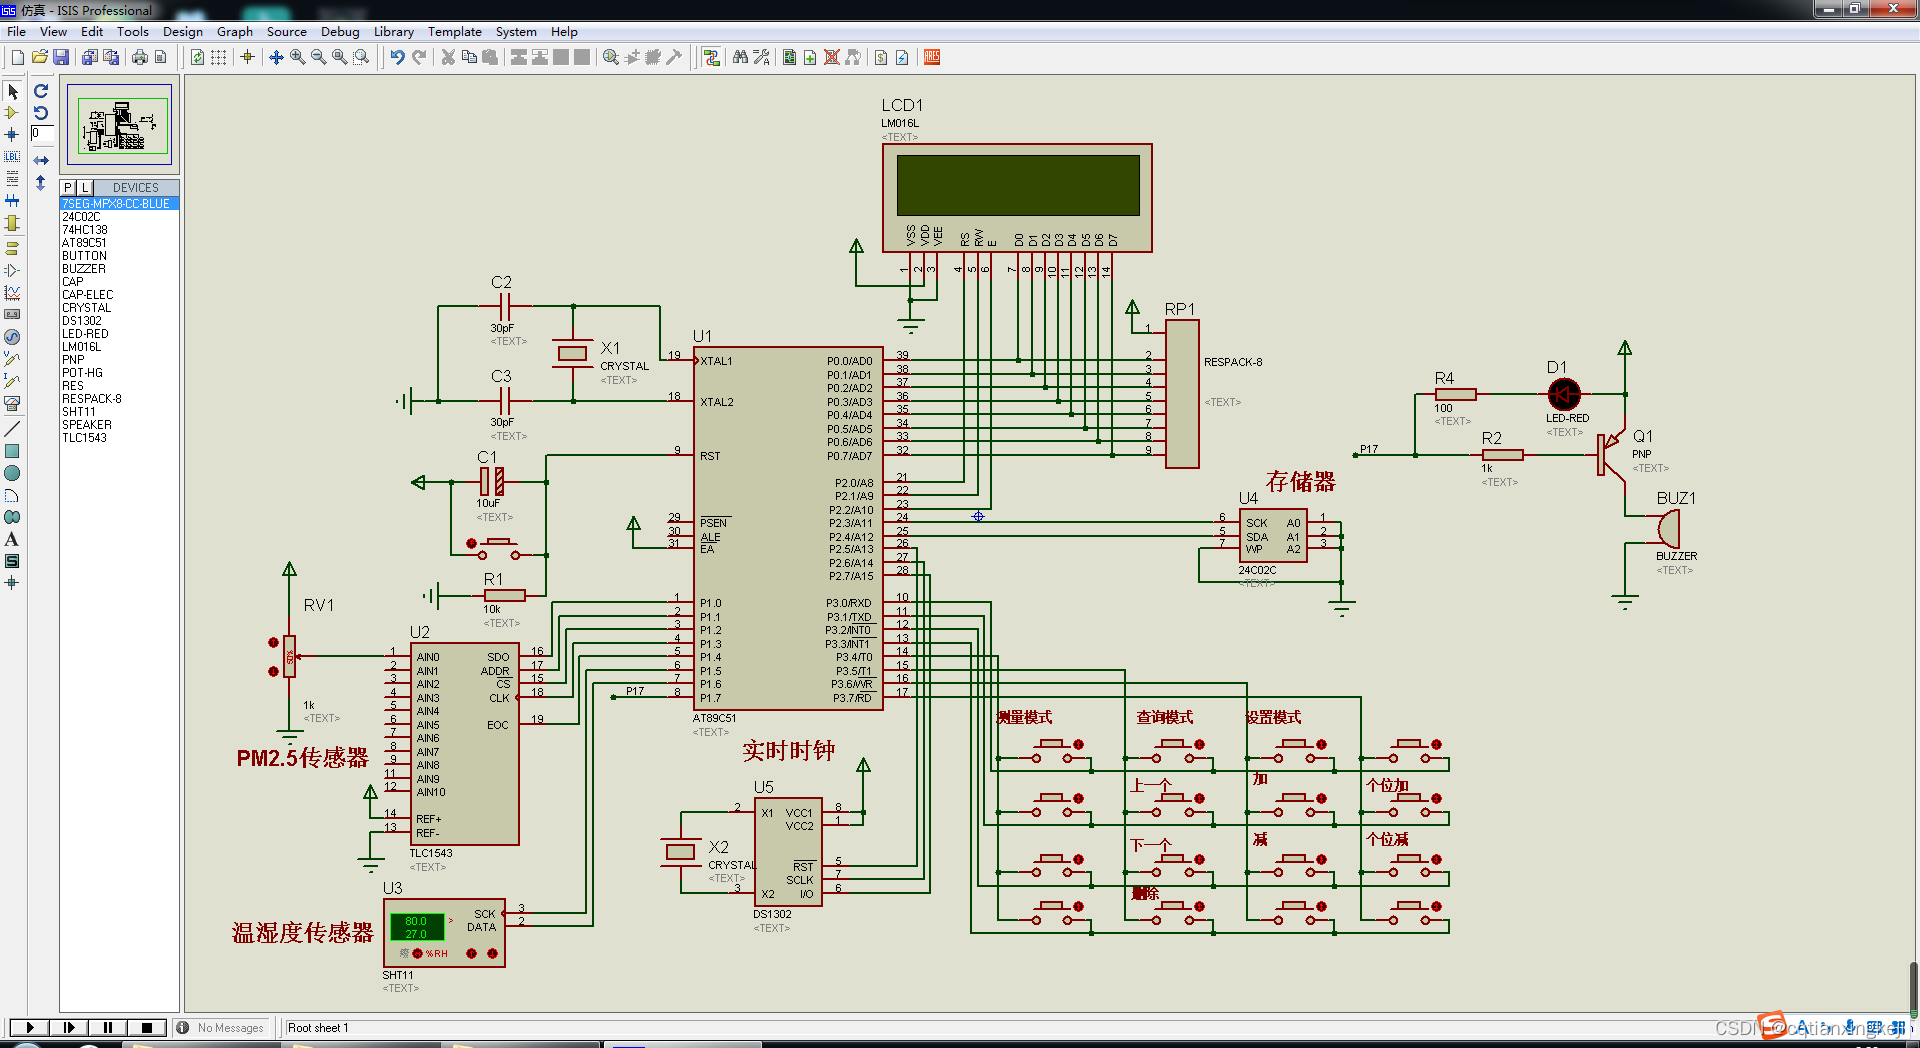This screenshot has height=1048, width=1920.
Task: Stop the simulation
Action: pyautogui.click(x=147, y=1027)
